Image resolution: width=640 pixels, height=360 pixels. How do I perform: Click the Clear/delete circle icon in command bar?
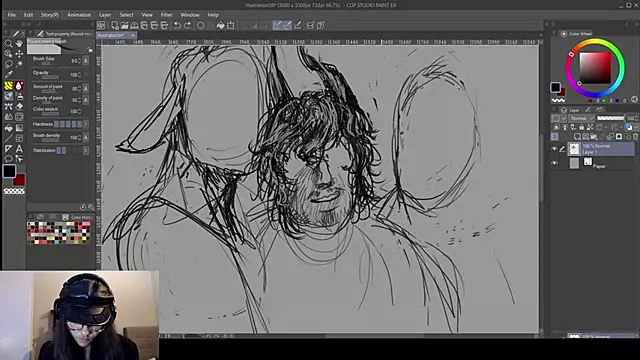pos(201,25)
